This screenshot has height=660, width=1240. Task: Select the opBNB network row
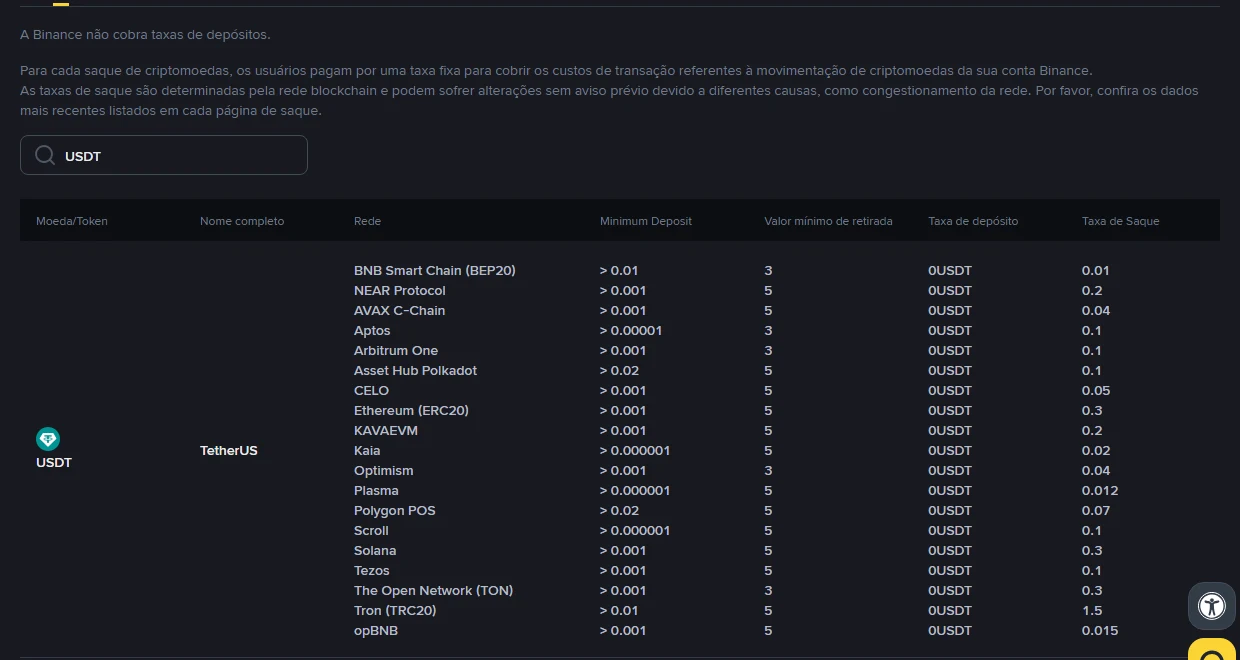[x=376, y=630]
